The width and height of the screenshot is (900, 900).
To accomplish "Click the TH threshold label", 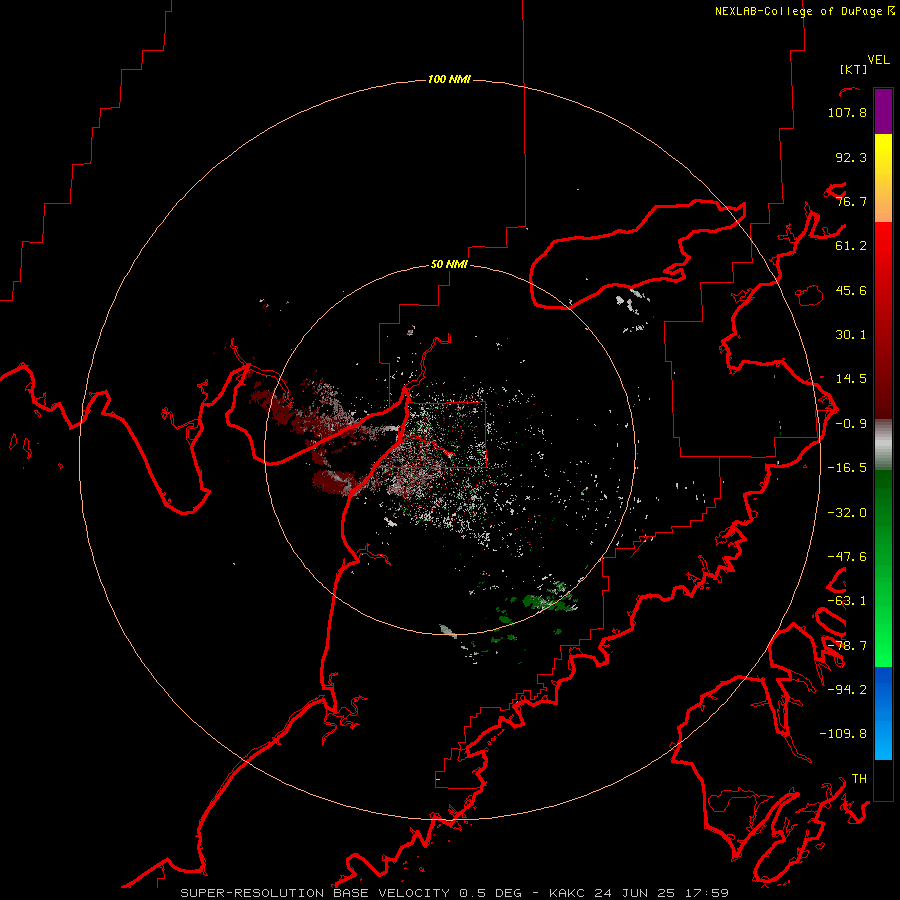I will click(x=859, y=779).
